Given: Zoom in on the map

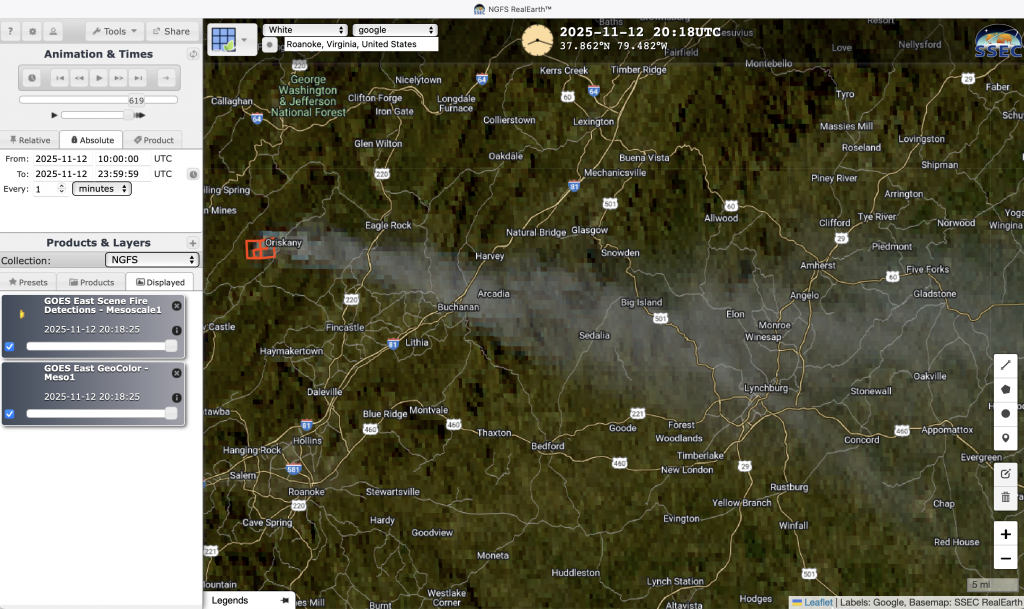Looking at the screenshot, I should coord(1005,534).
